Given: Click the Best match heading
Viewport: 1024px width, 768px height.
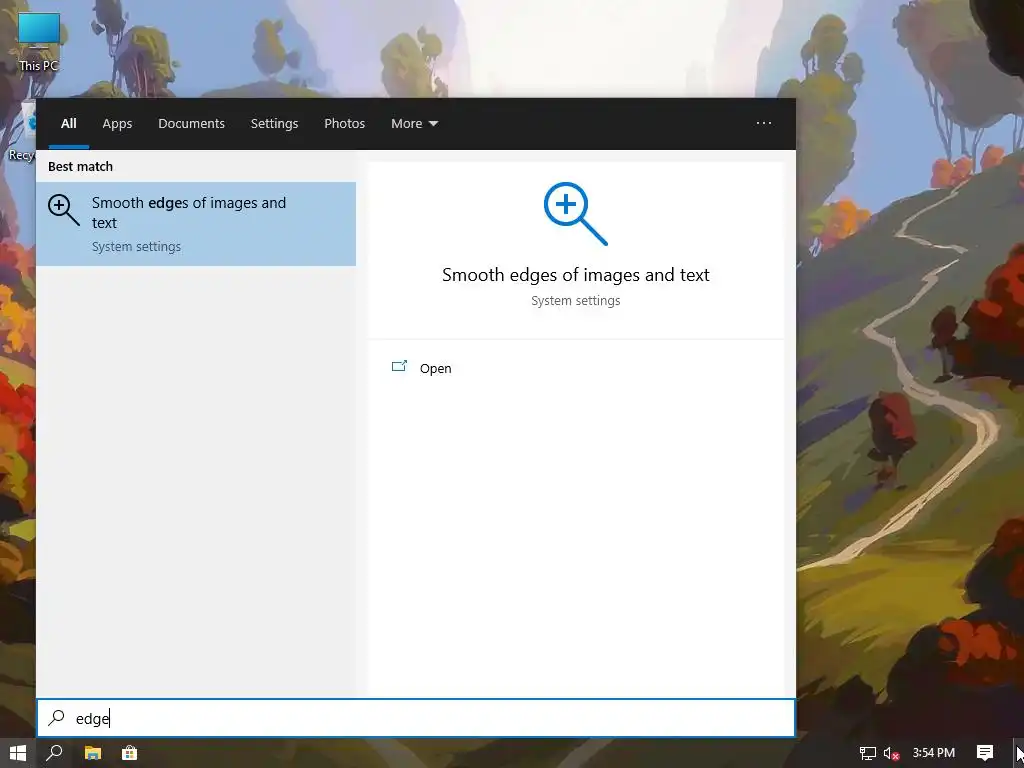Looking at the screenshot, I should (80, 167).
